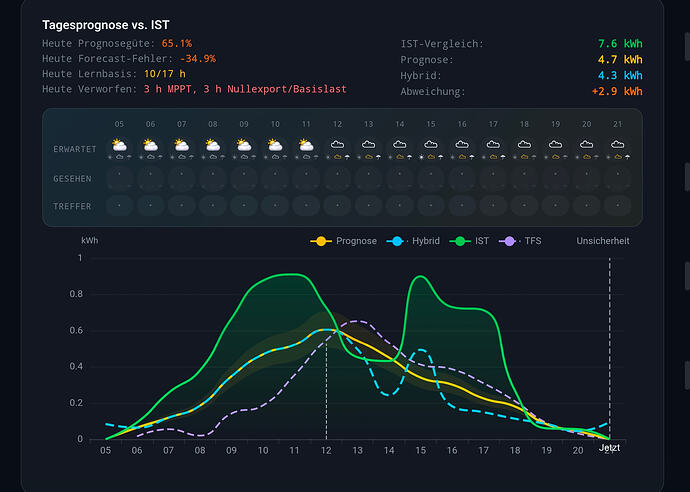Click the Forecast-Fehler value -34.9%
Viewport: 690px width, 492px height.
pyautogui.click(x=198, y=59)
